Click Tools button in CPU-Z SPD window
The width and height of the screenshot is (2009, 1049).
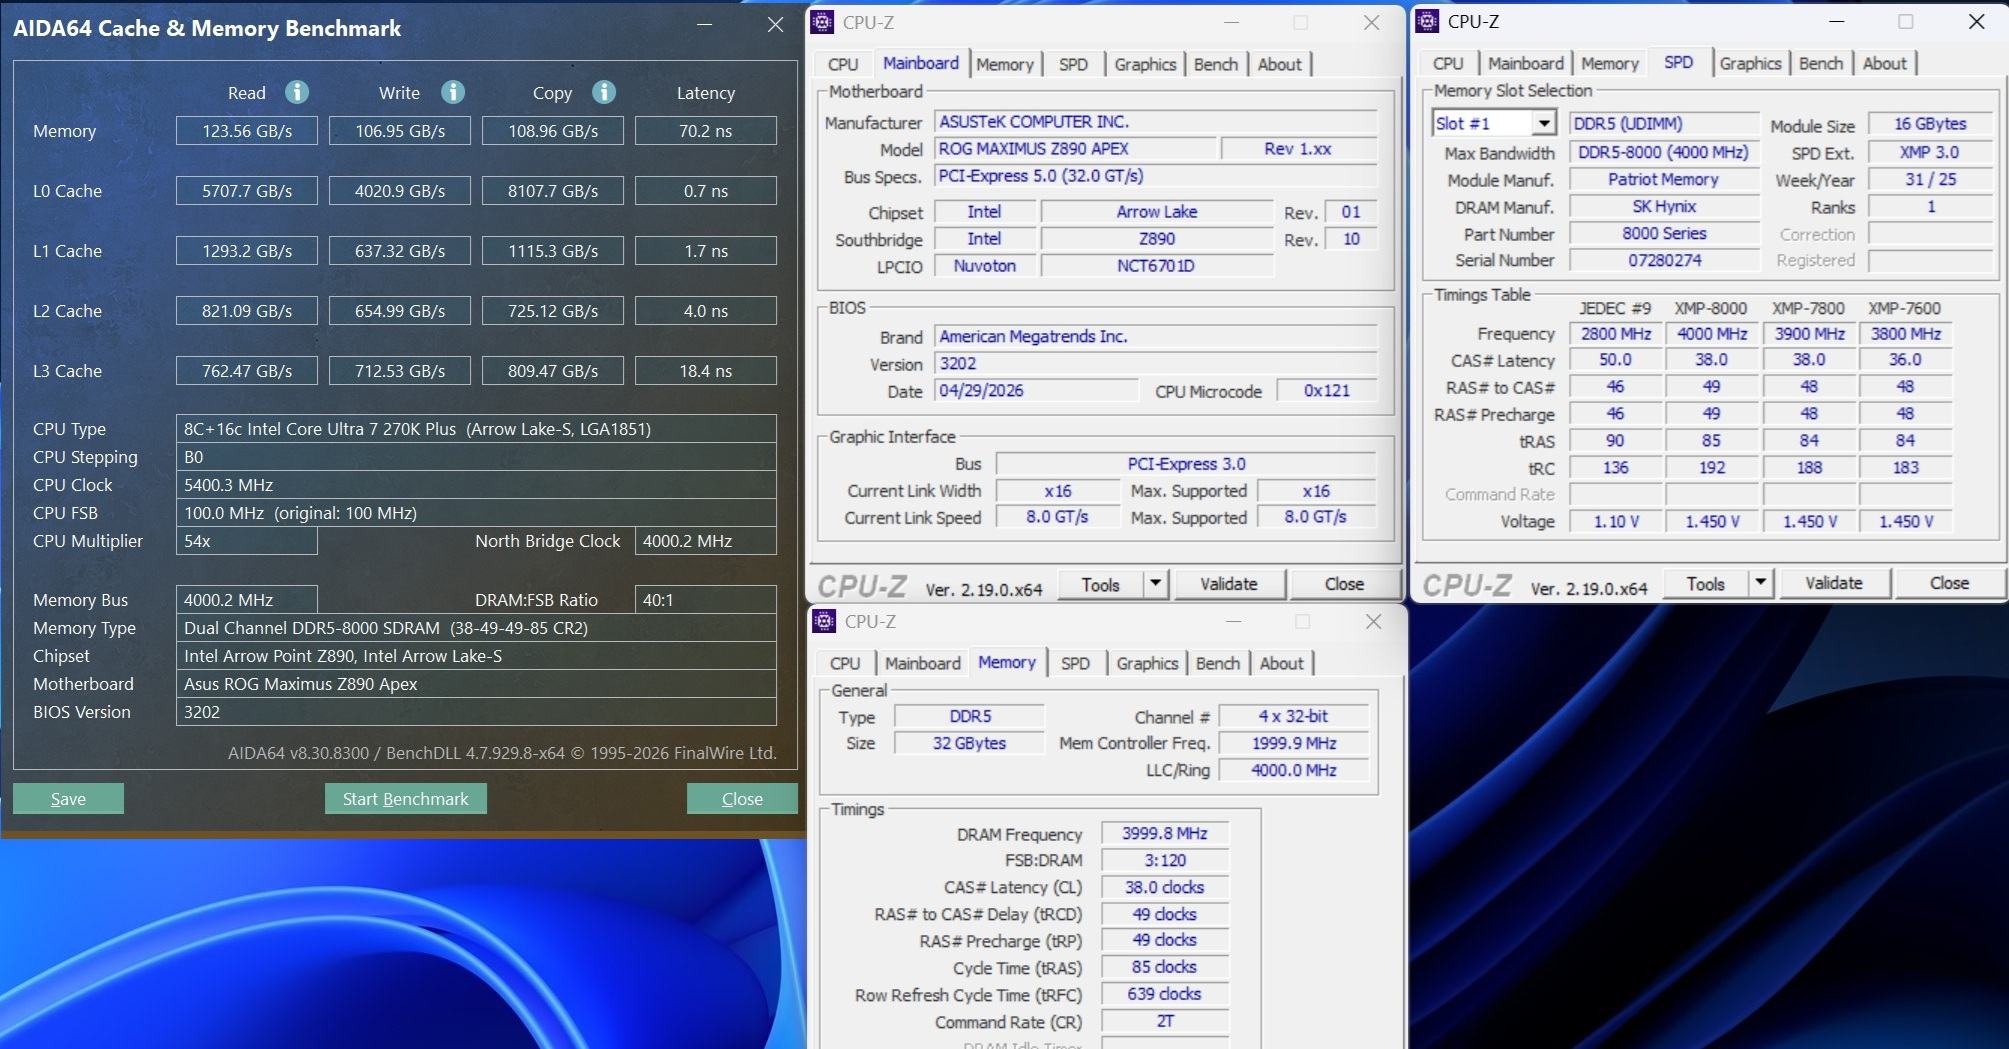(1705, 583)
